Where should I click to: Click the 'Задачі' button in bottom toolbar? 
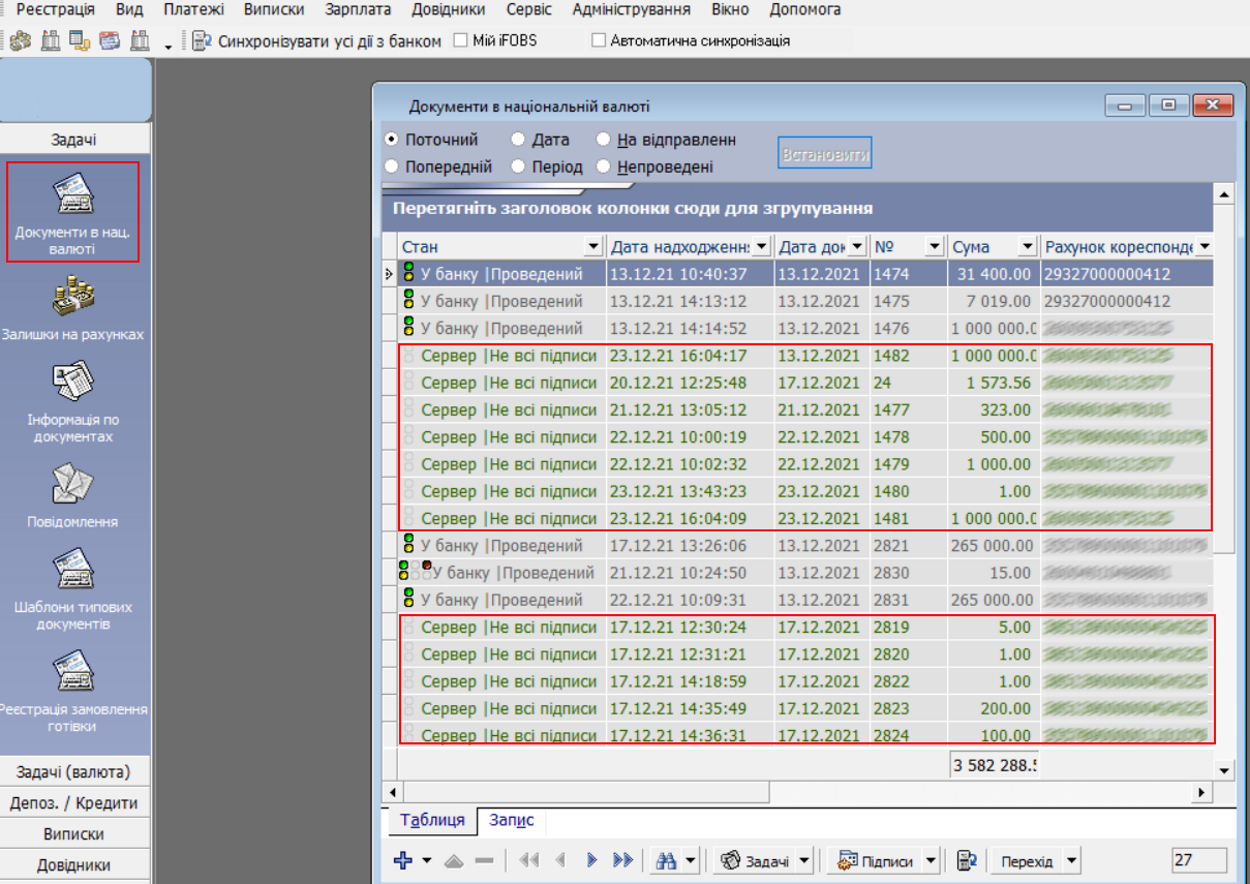[755, 860]
